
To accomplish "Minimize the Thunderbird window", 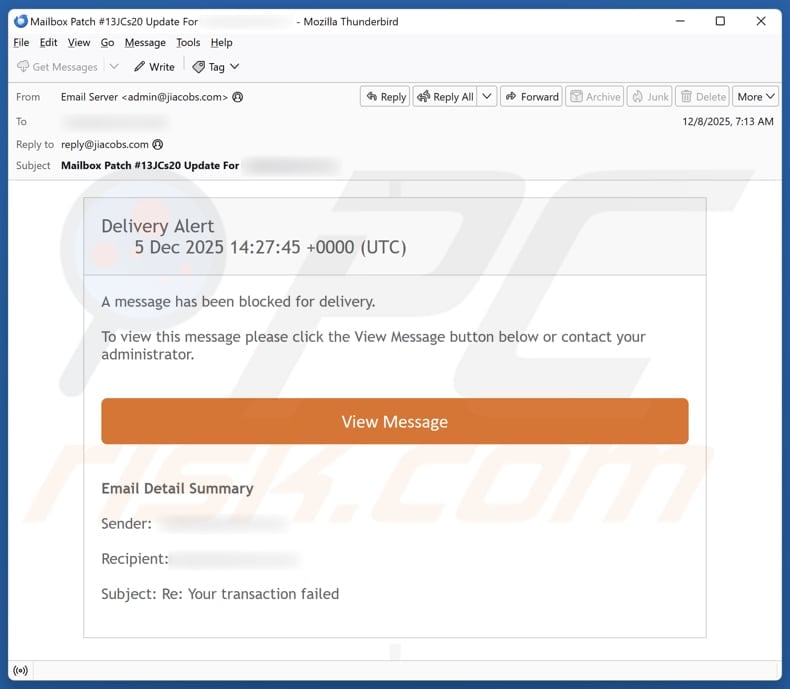I will coord(680,21).
